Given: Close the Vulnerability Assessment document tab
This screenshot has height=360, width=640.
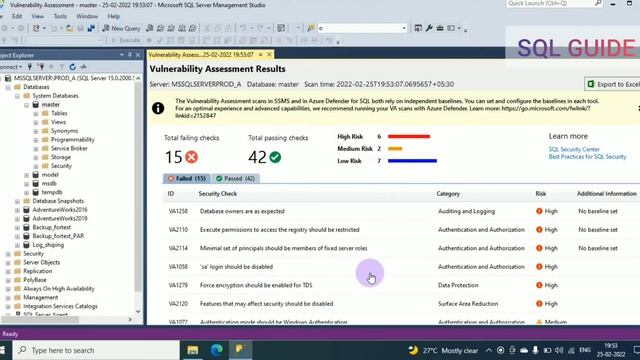Looking at the screenshot, I should (269, 55).
